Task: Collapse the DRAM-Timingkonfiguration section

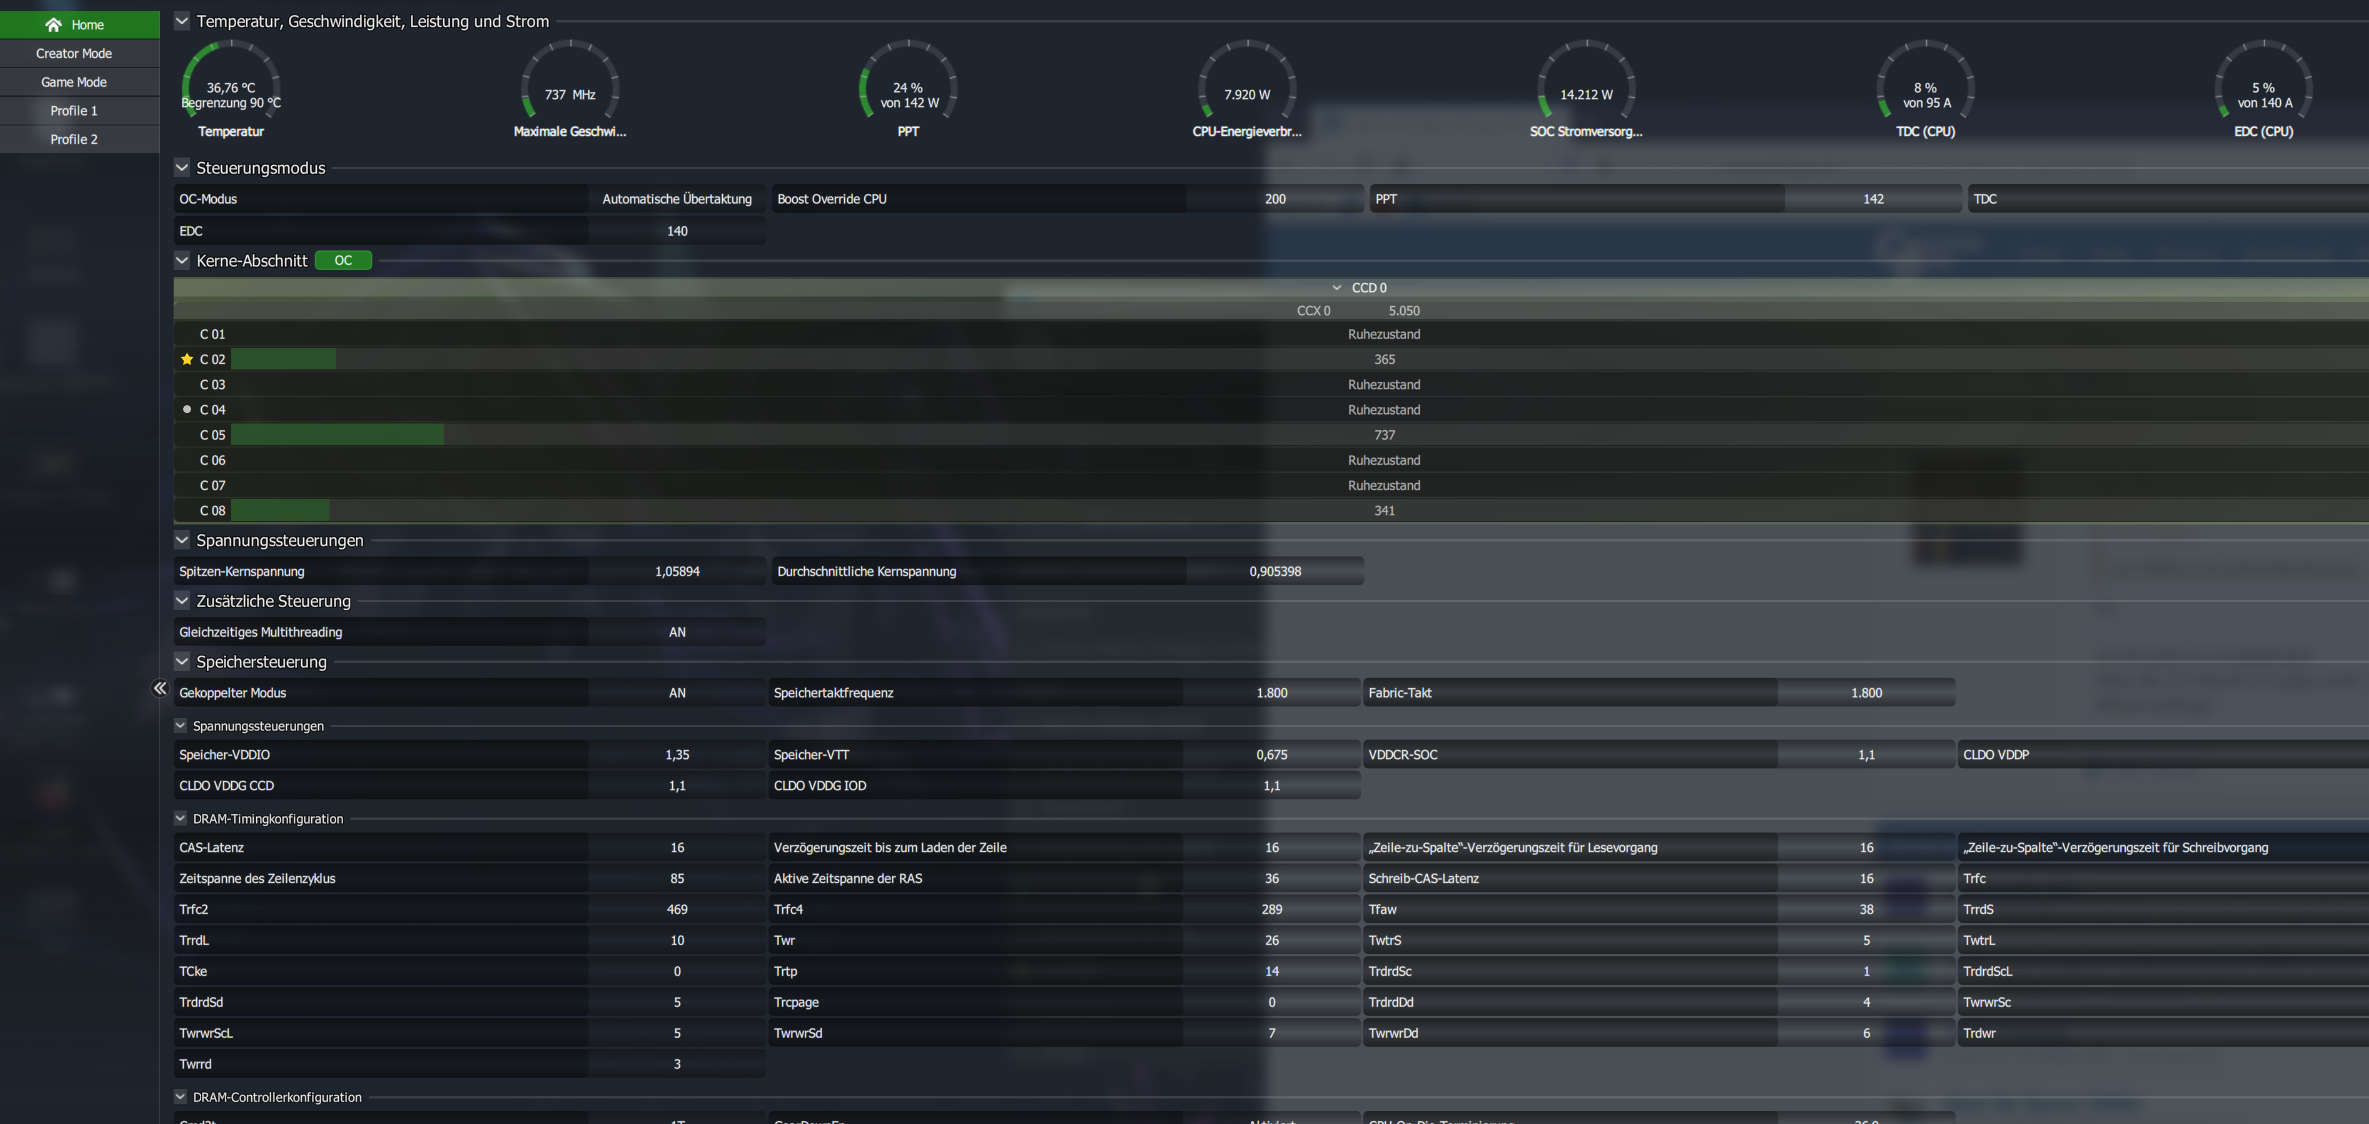Action: coord(180,819)
